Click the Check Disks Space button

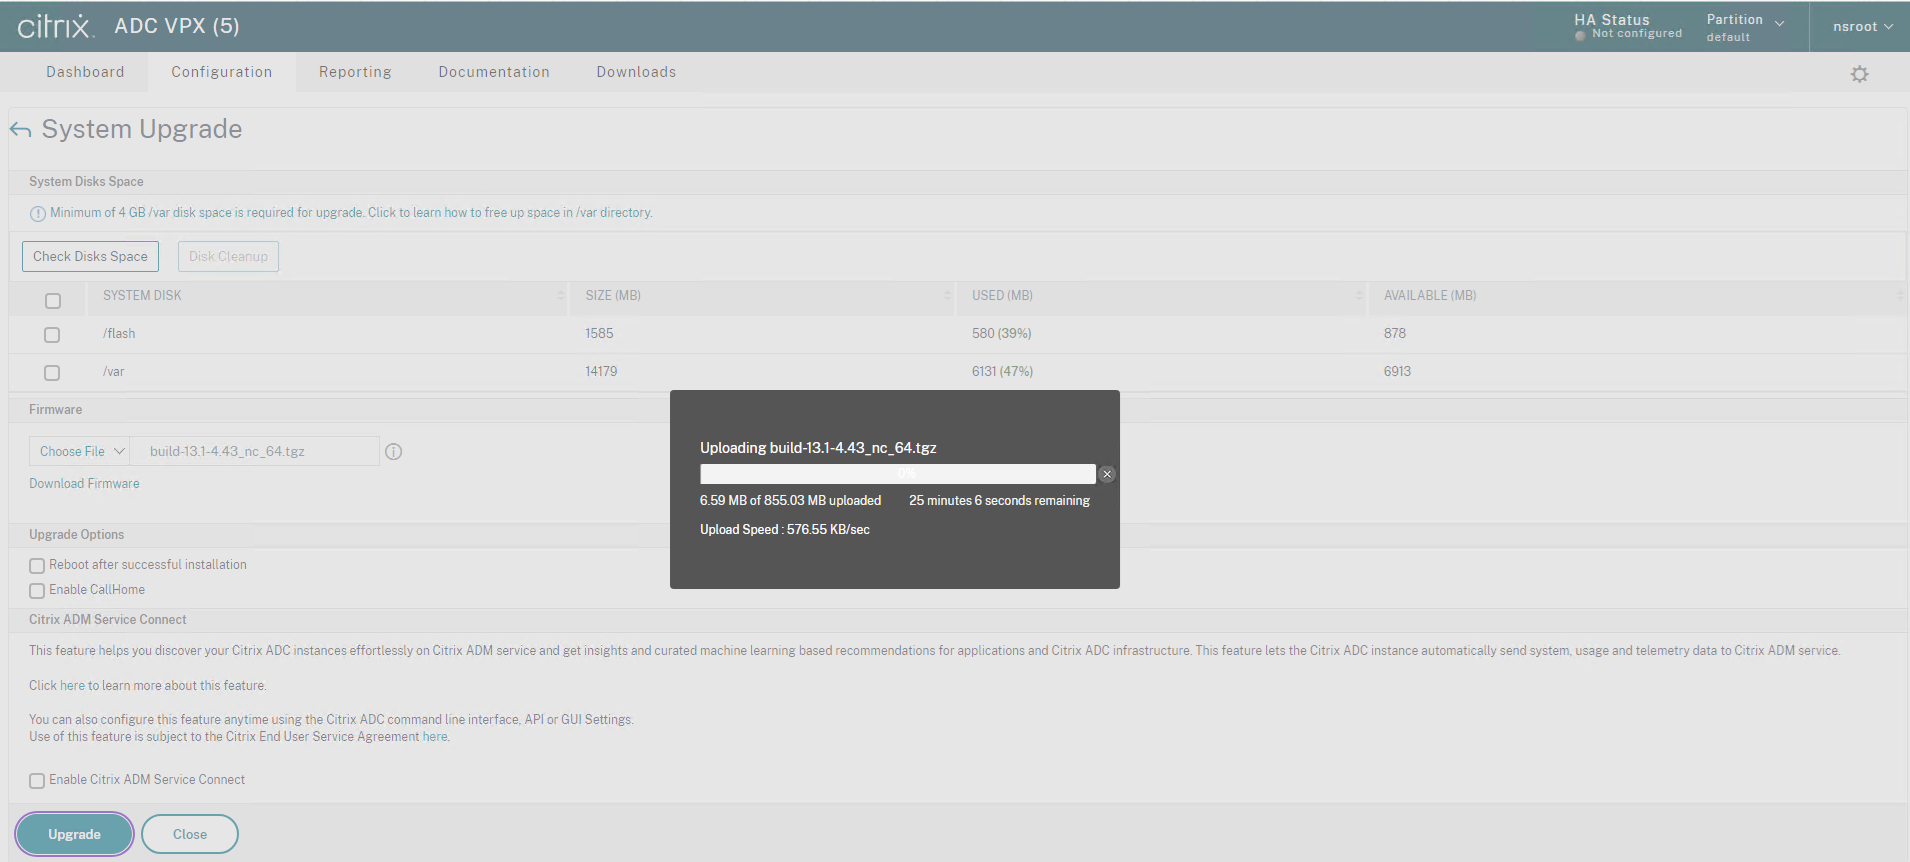click(90, 257)
